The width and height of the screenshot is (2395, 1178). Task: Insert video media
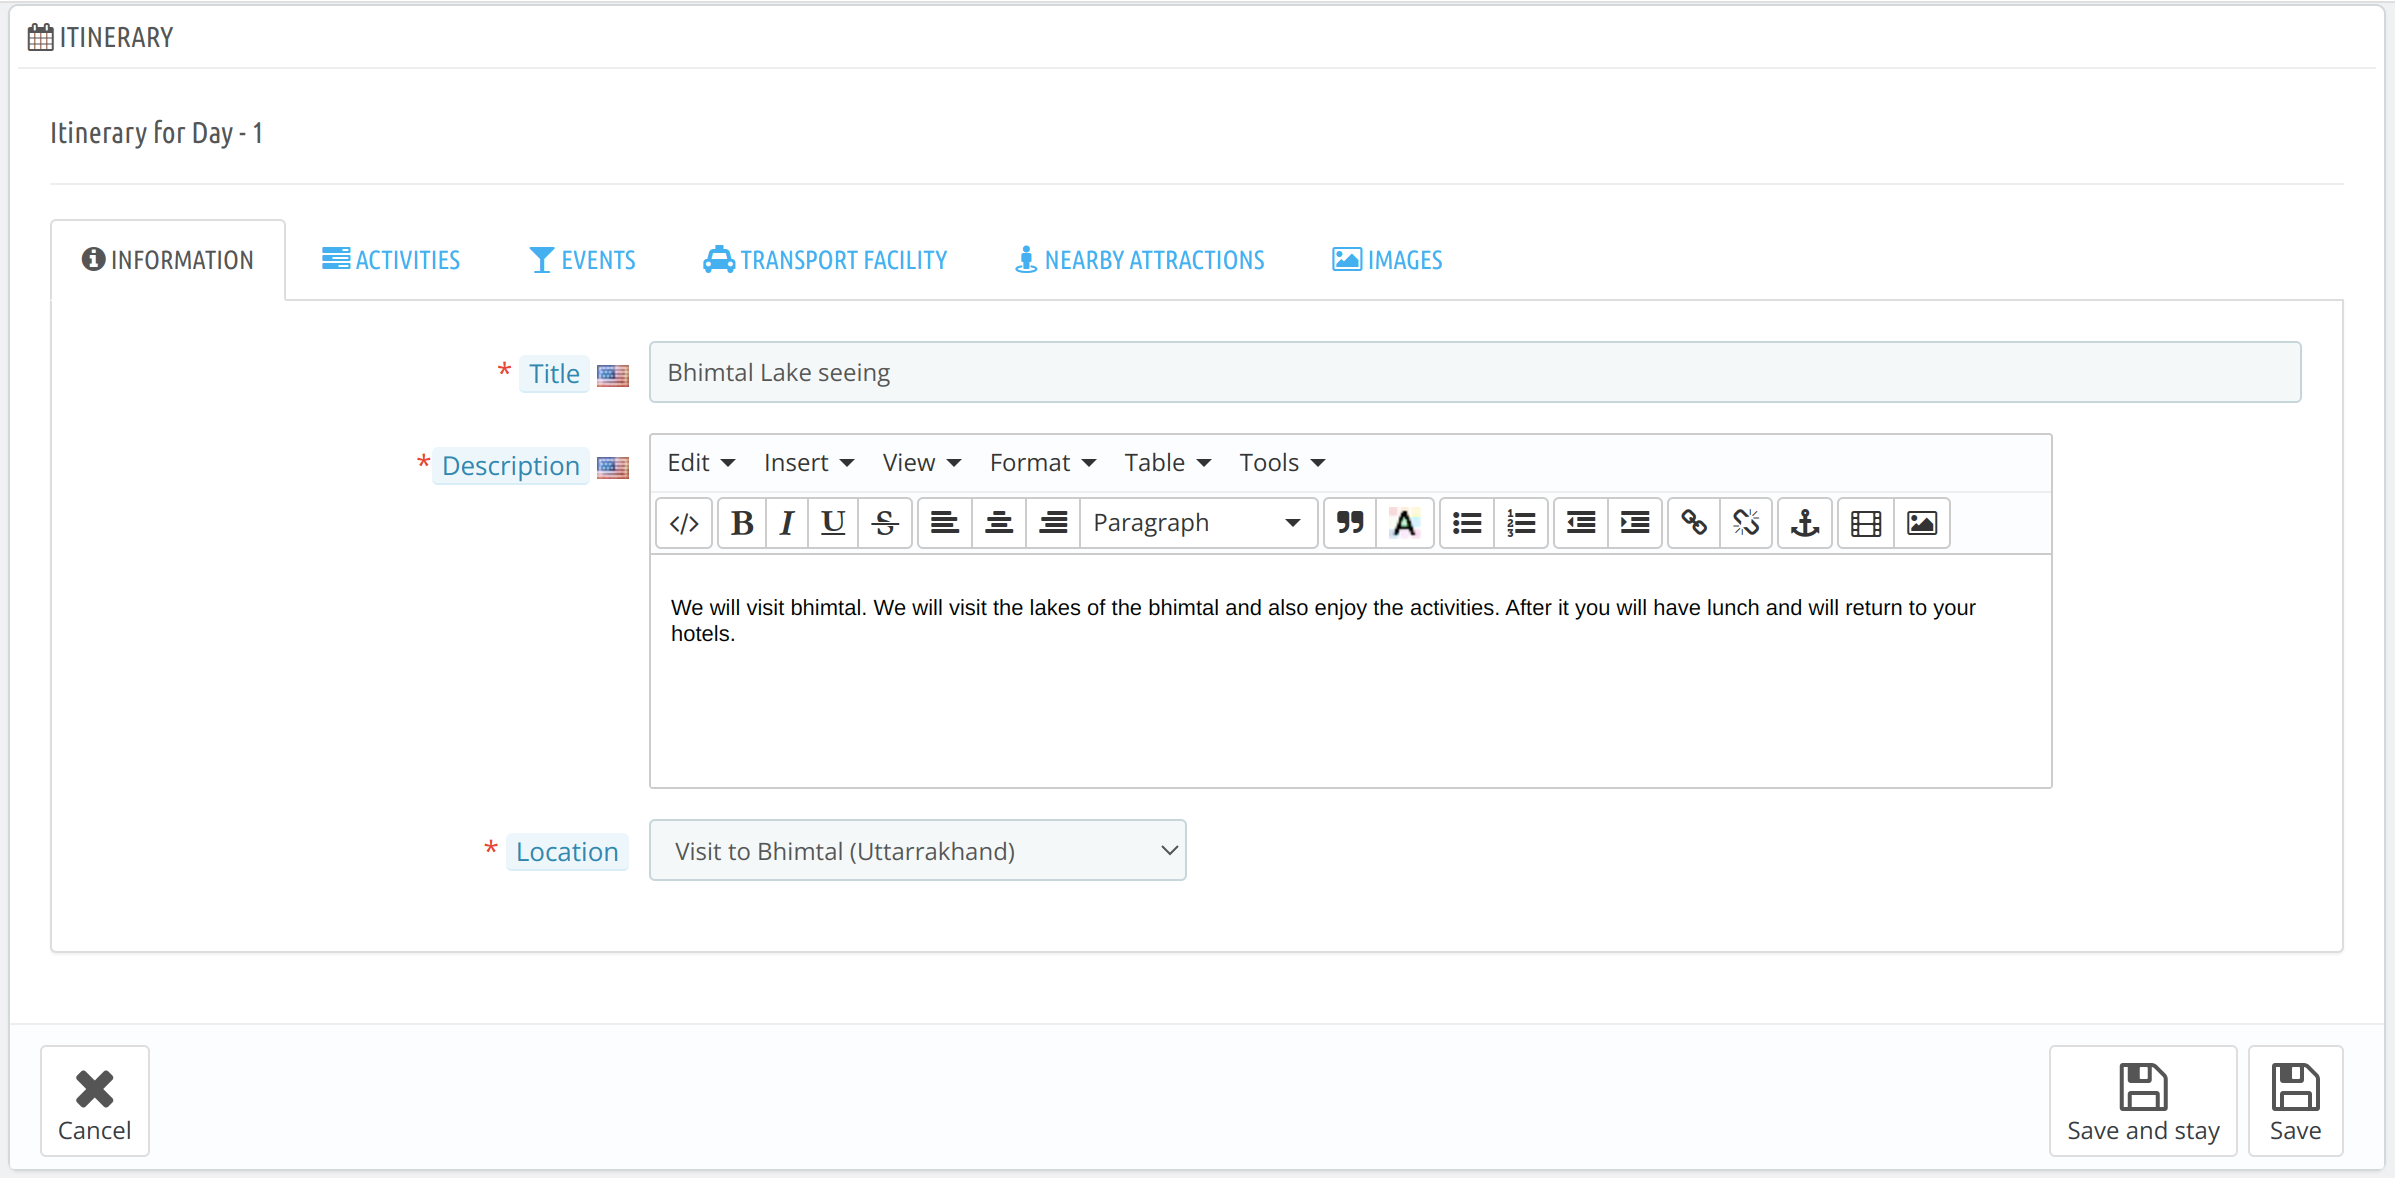click(x=1866, y=523)
